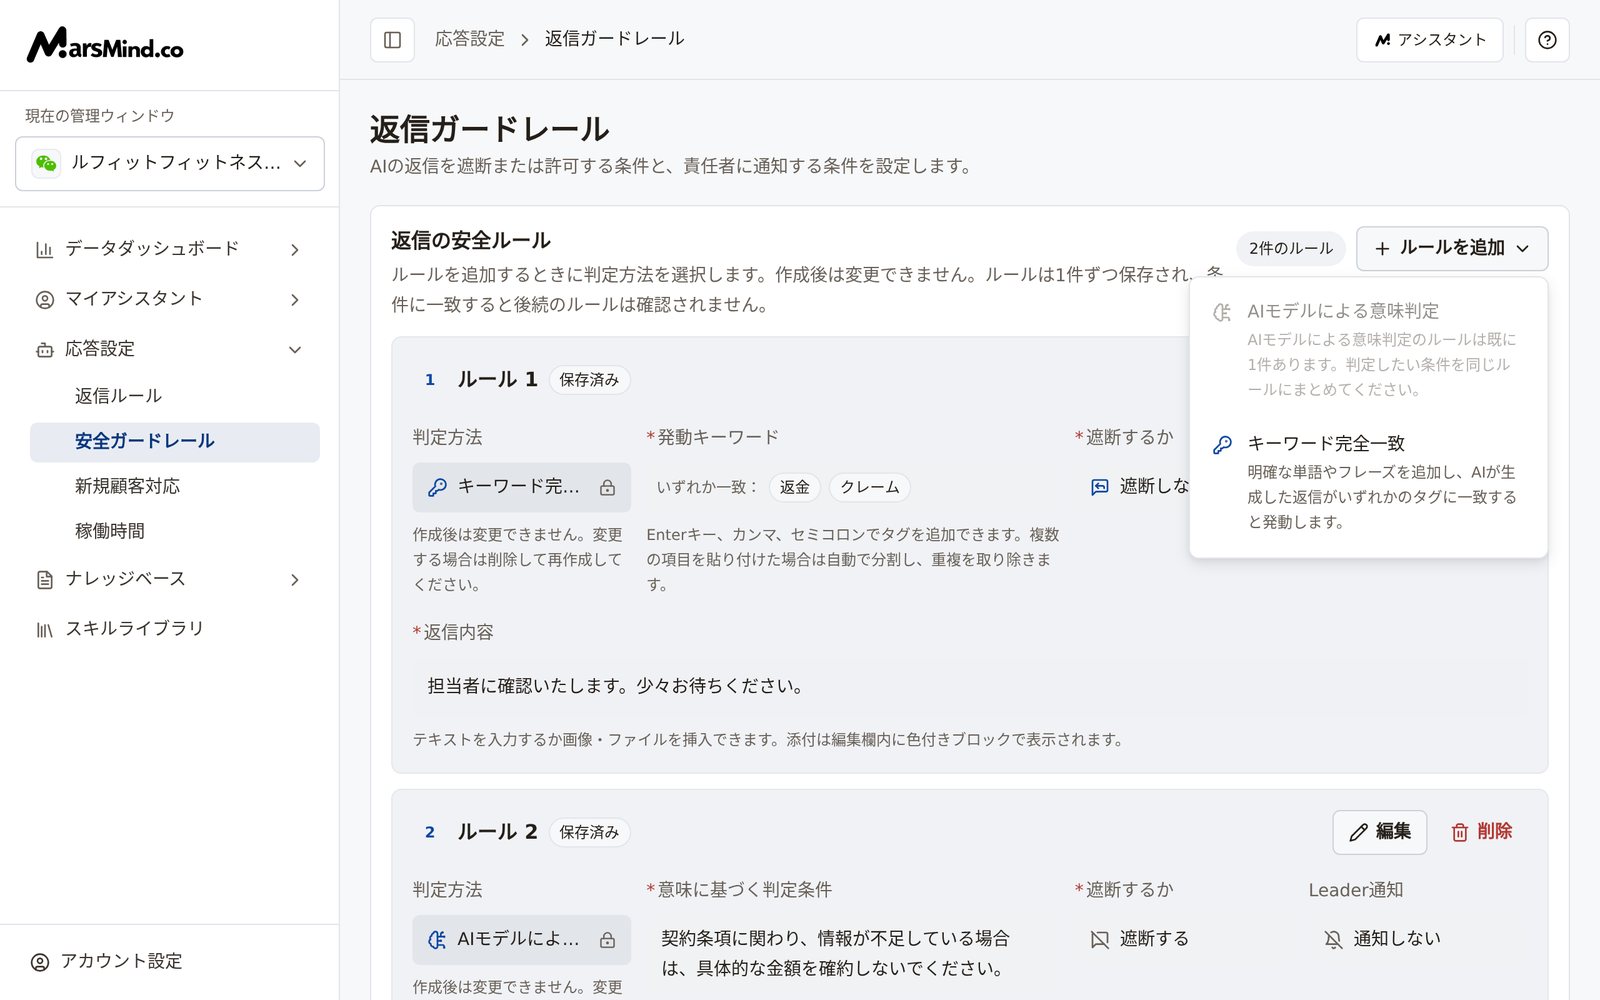The width and height of the screenshot is (1600, 1000).
Task: Select キーワード完全一致 menu option
Action: pos(1368,482)
